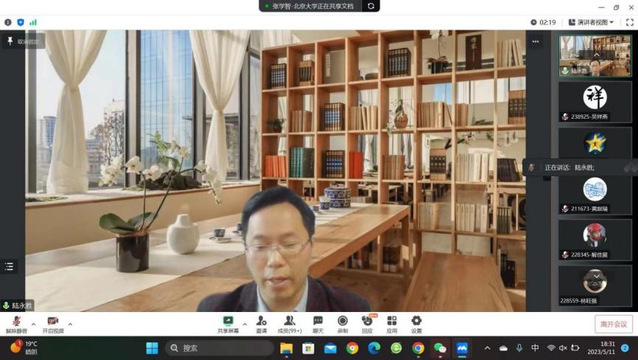
Task: Unpin the video with 取消固定 button
Action: pos(23,41)
